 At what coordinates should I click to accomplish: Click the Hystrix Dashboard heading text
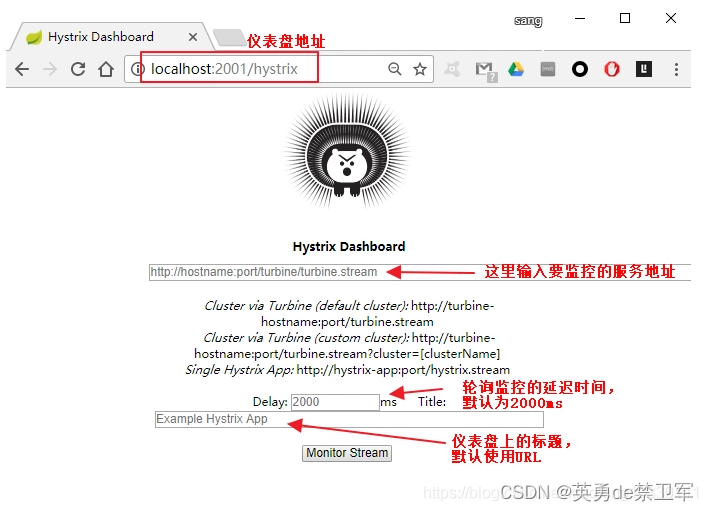[x=349, y=246]
